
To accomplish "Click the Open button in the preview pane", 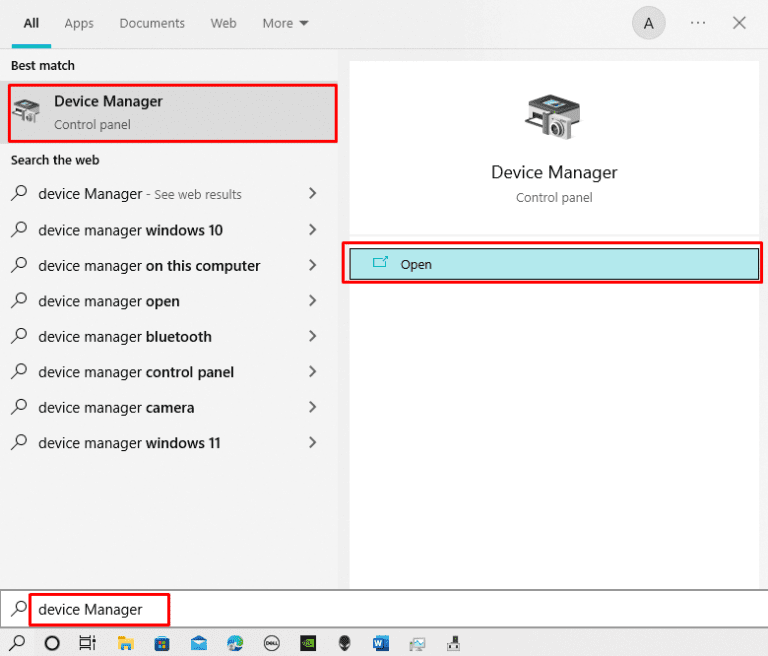I will [554, 264].
